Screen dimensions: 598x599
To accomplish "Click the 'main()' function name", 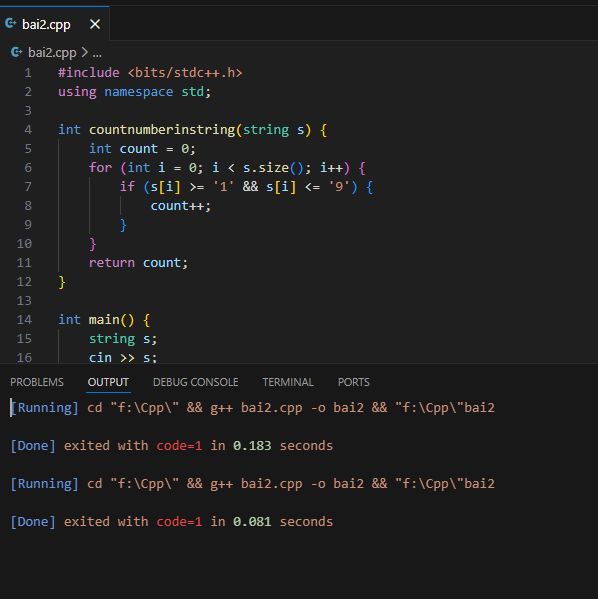I will pos(112,320).
